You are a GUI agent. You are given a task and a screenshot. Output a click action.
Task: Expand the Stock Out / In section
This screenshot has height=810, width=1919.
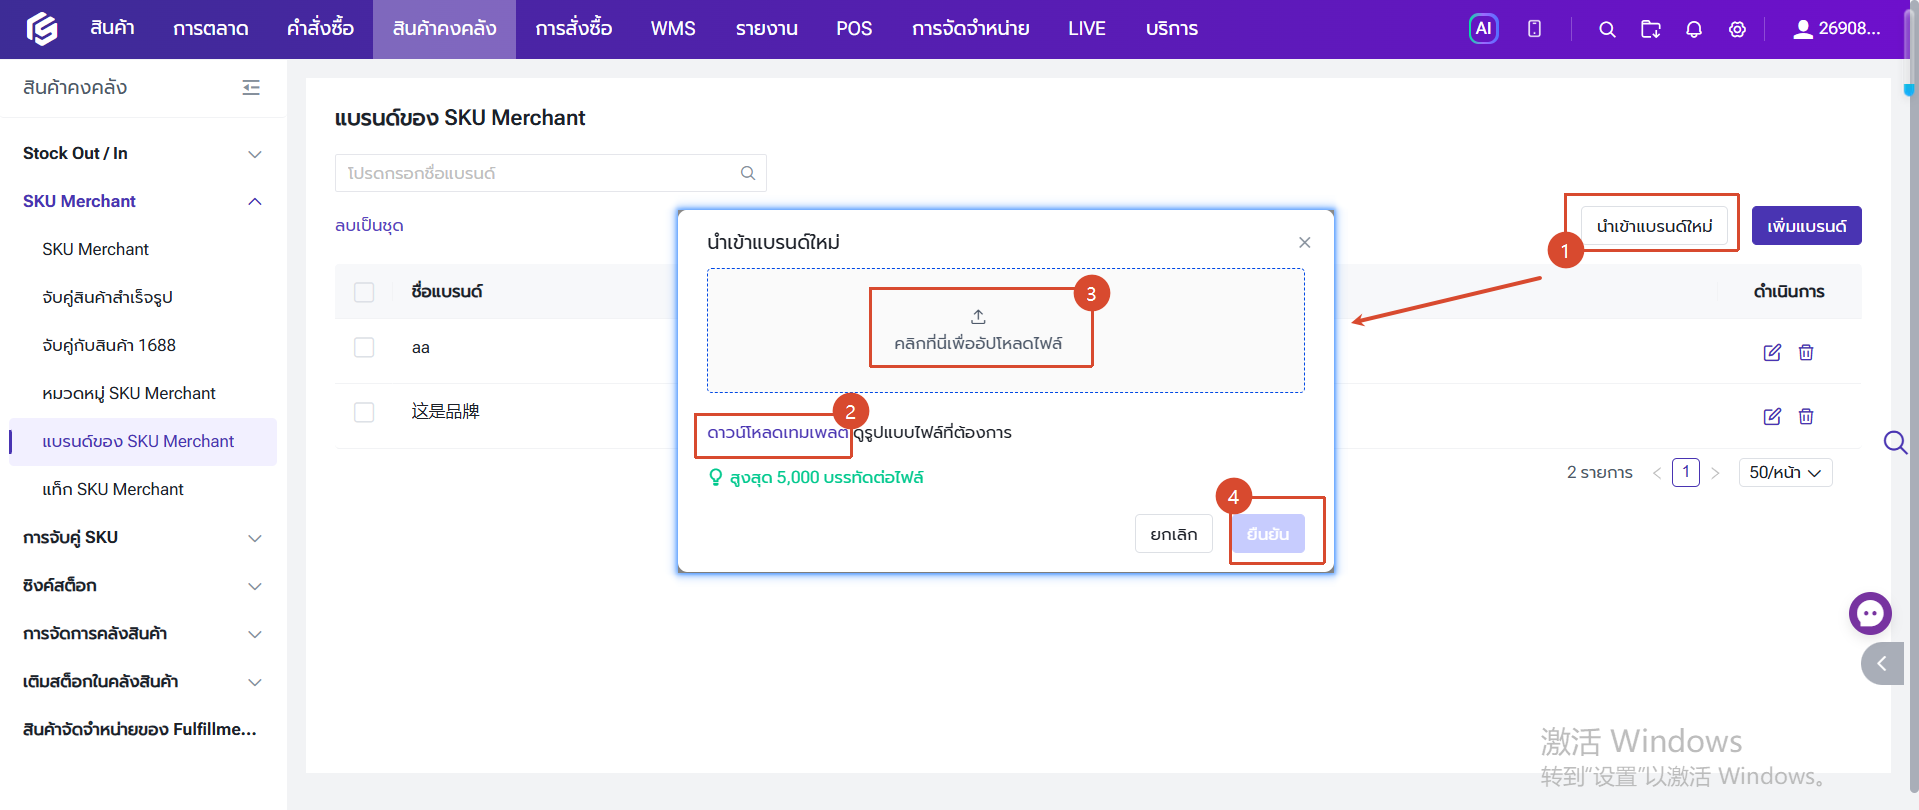click(x=143, y=153)
